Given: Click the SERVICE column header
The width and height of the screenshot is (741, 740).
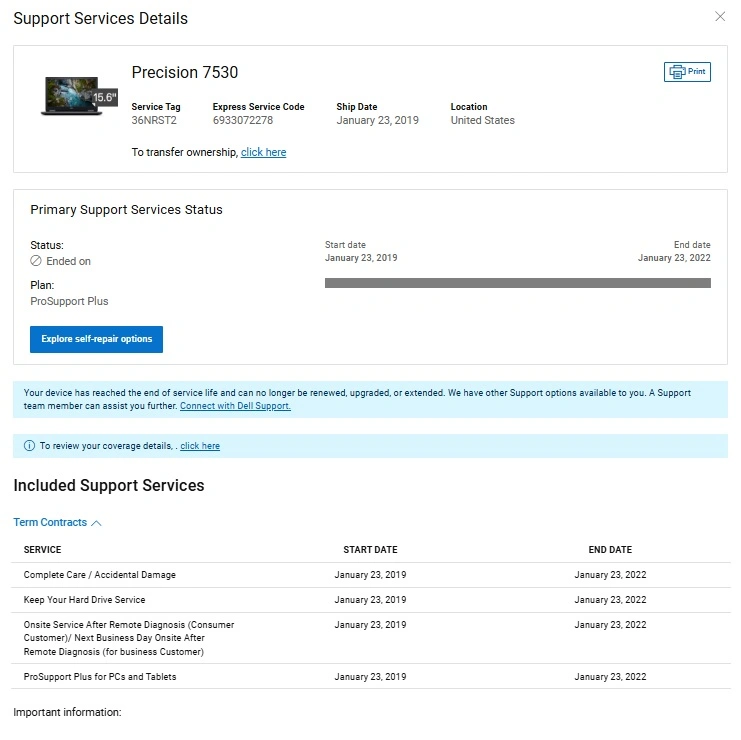Looking at the screenshot, I should [42, 550].
